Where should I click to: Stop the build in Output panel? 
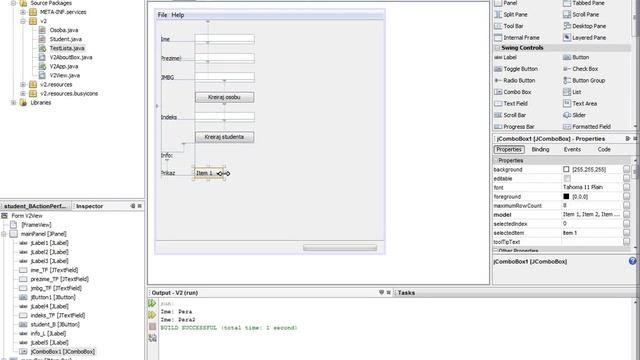coord(152,327)
